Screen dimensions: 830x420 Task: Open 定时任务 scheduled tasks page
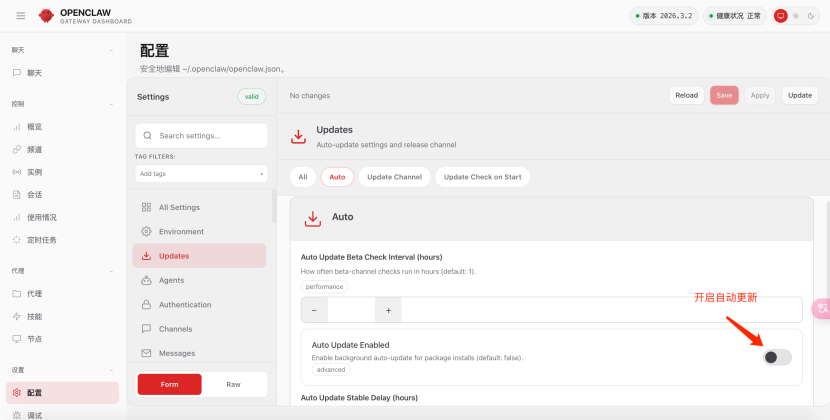62,240
